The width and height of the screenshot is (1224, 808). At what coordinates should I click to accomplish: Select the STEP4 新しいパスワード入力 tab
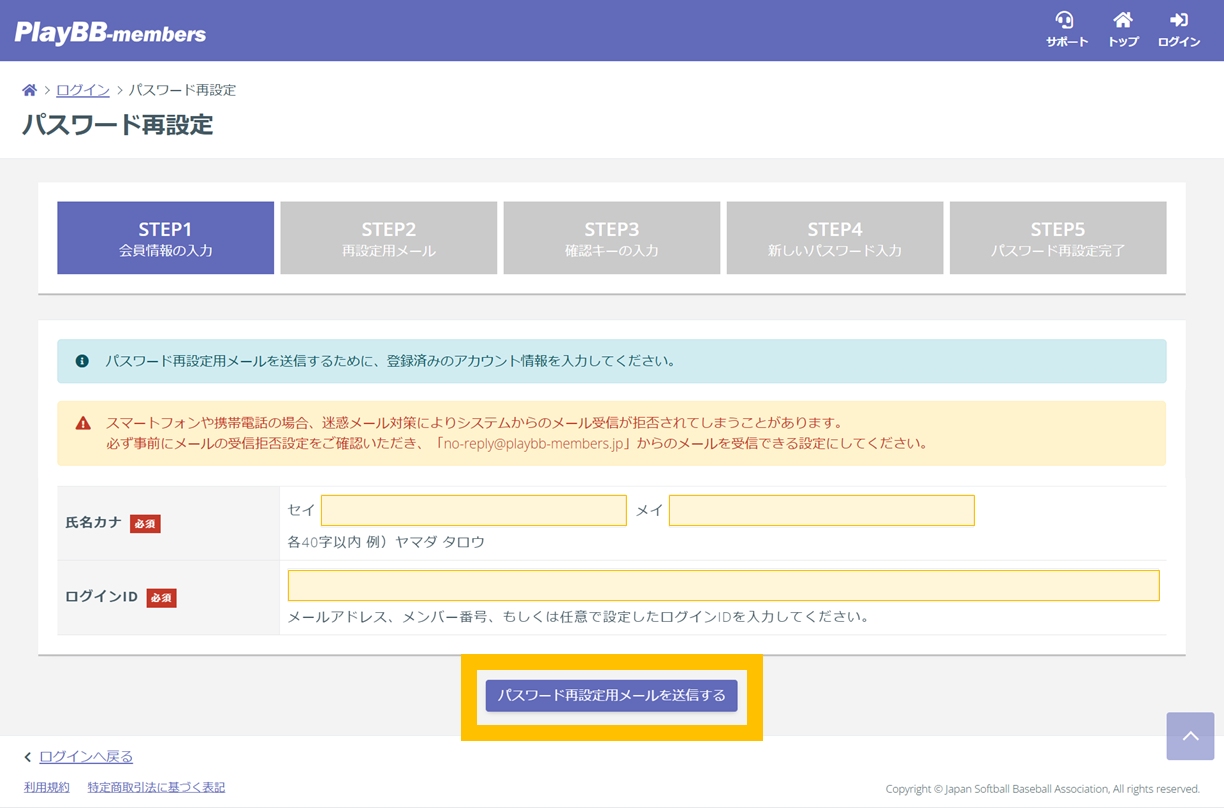coord(834,238)
